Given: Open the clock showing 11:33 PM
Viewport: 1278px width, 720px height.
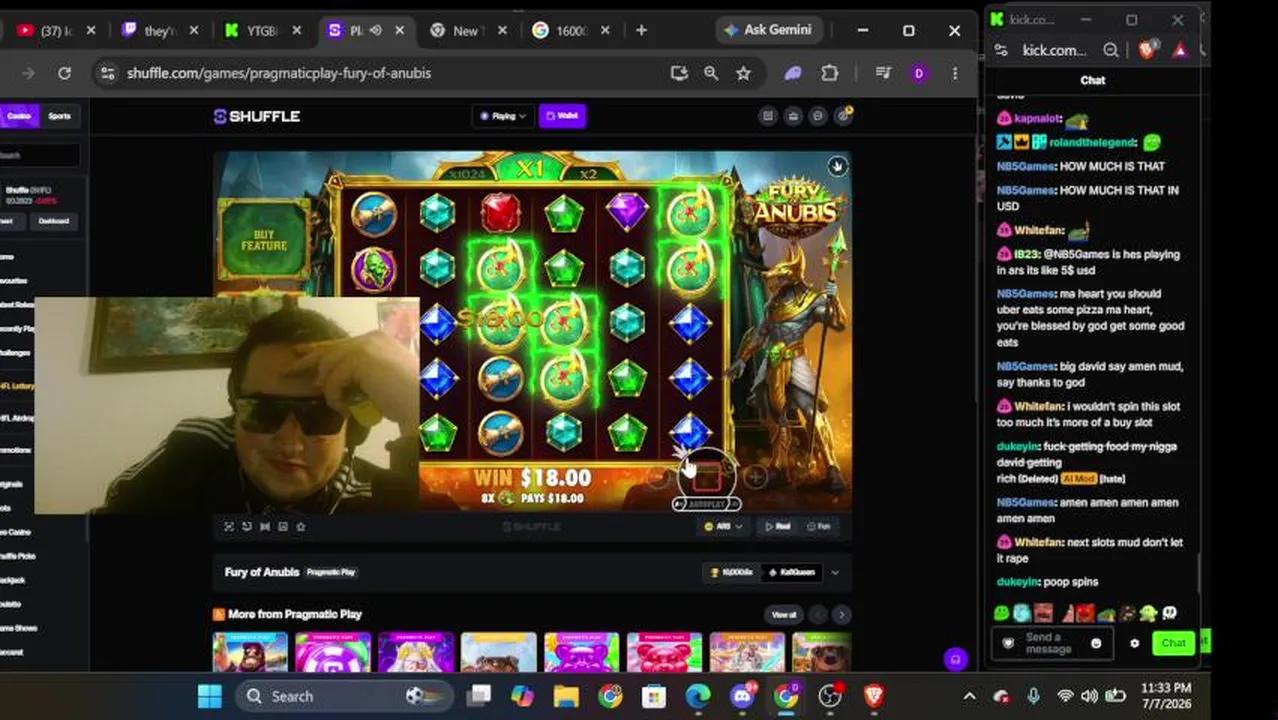Looking at the screenshot, I should [1166, 696].
